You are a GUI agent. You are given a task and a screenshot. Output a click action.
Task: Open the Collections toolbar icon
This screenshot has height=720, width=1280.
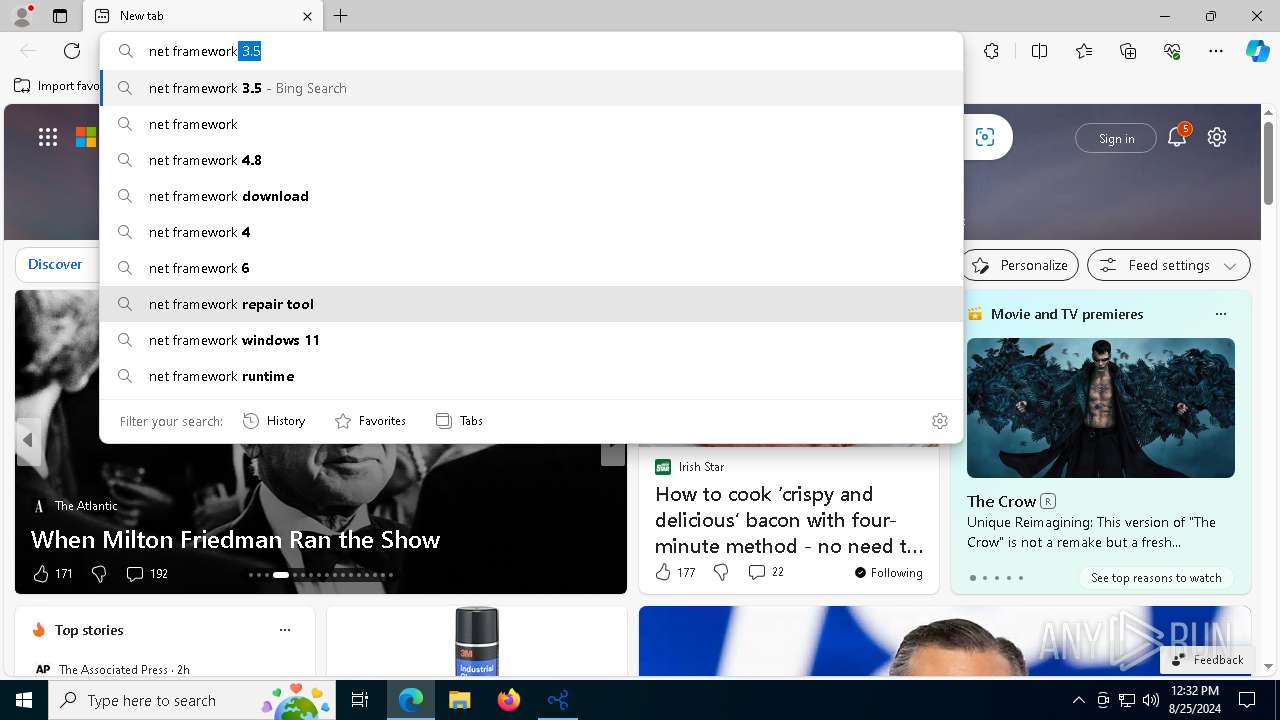(x=1128, y=51)
